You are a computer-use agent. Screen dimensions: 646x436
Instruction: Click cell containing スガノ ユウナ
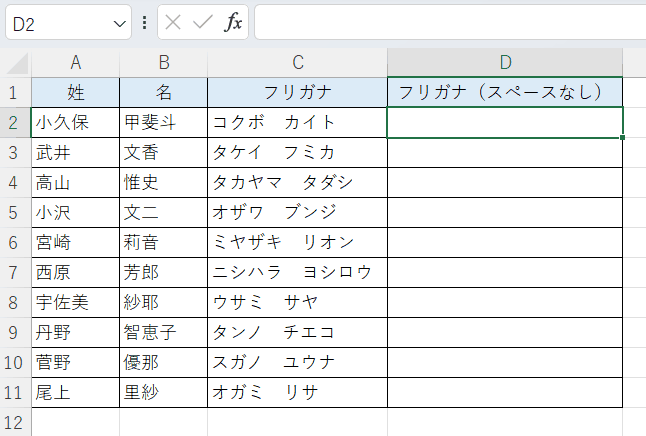tap(297, 363)
